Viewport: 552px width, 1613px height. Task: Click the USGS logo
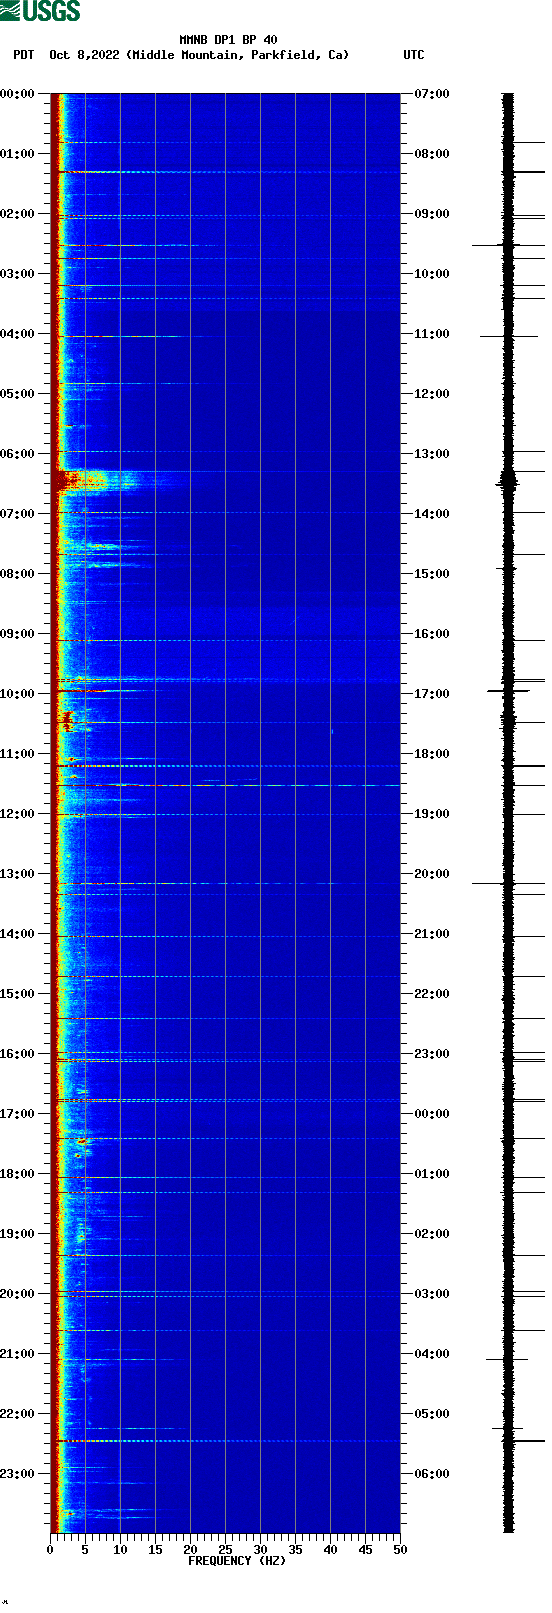[x=40, y=11]
